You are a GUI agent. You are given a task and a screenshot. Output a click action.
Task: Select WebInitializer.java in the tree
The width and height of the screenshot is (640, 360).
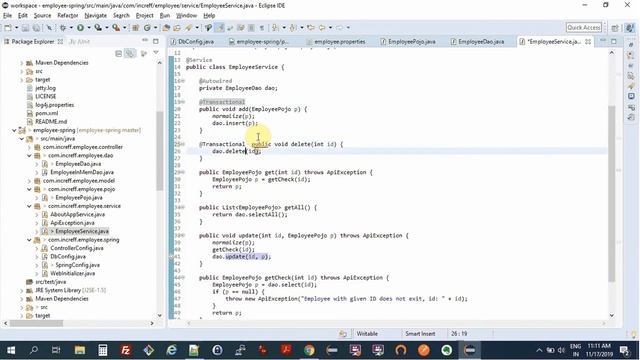(x=73, y=273)
